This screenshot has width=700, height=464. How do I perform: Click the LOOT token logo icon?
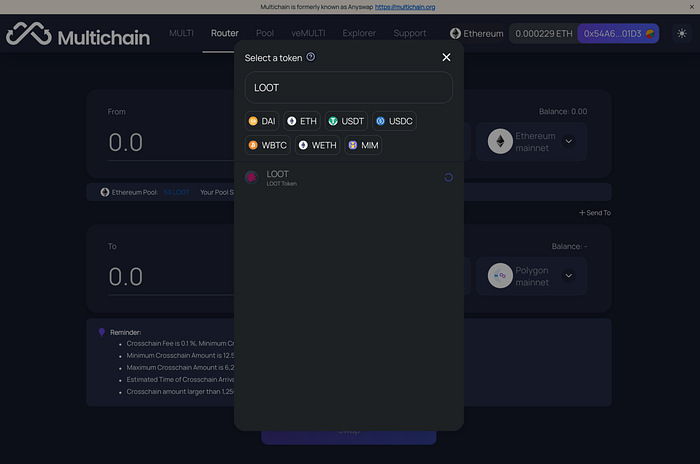click(251, 177)
